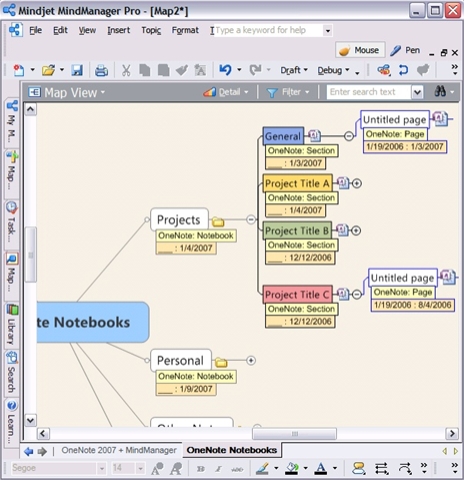Click the folder icon next to Projects

[x=218, y=222]
